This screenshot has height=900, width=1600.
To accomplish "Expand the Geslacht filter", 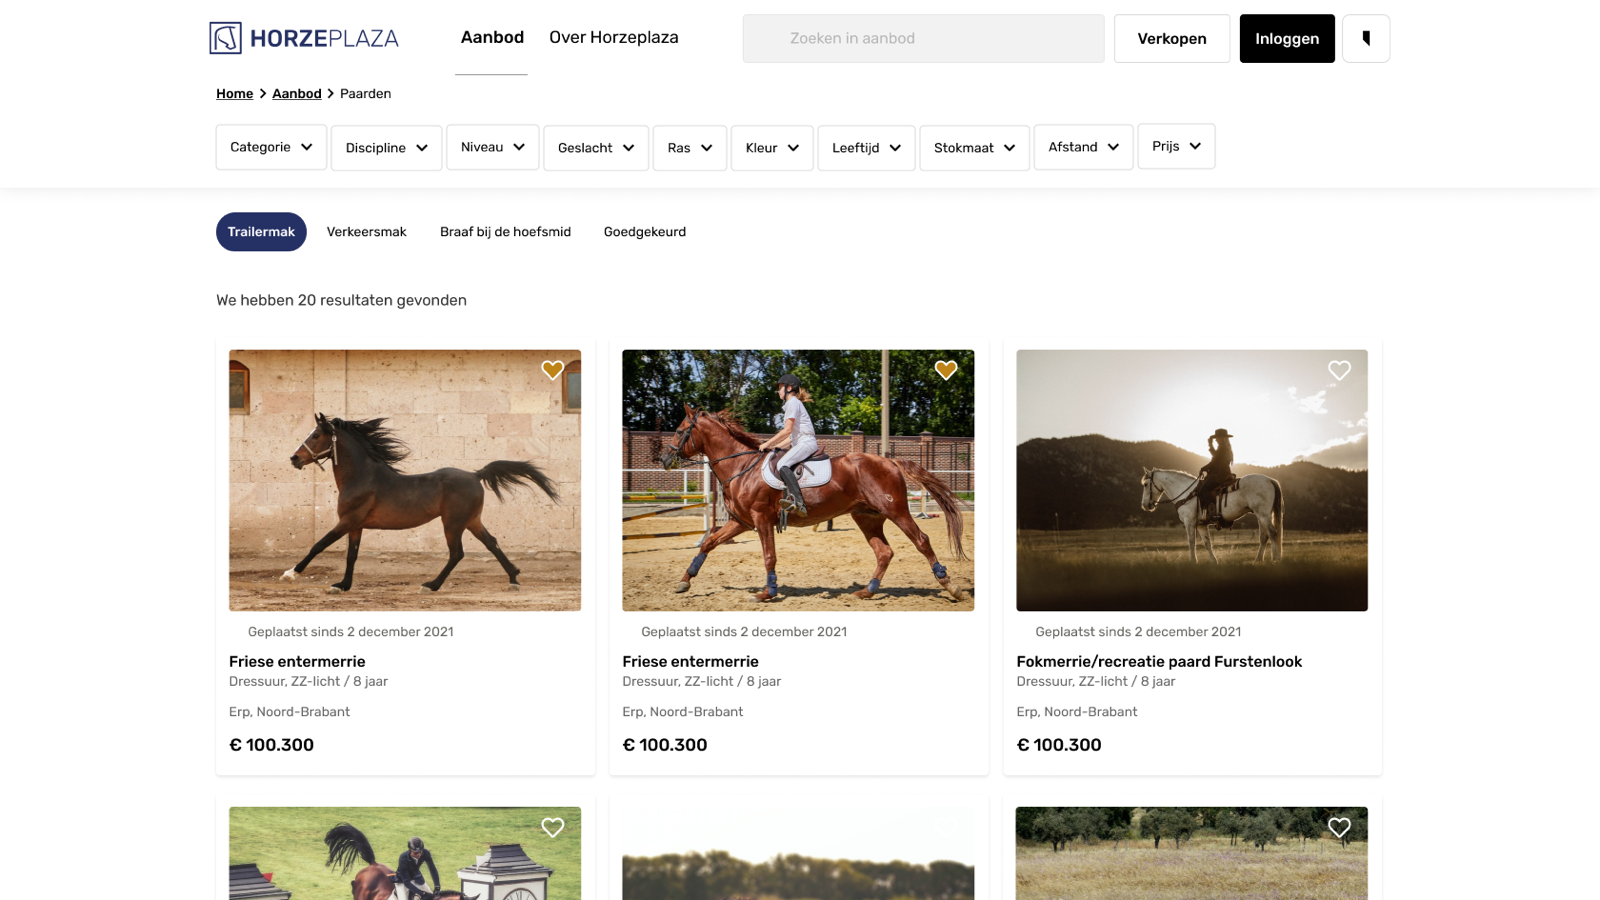I will tap(596, 148).
